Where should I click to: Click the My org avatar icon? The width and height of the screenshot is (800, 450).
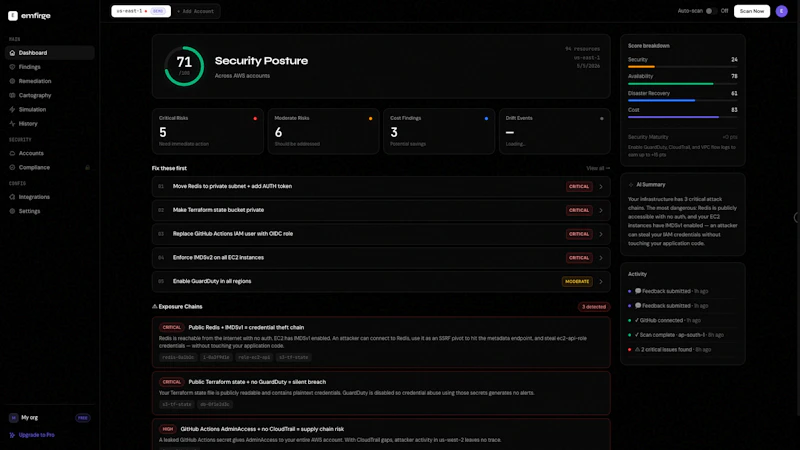pos(13,417)
